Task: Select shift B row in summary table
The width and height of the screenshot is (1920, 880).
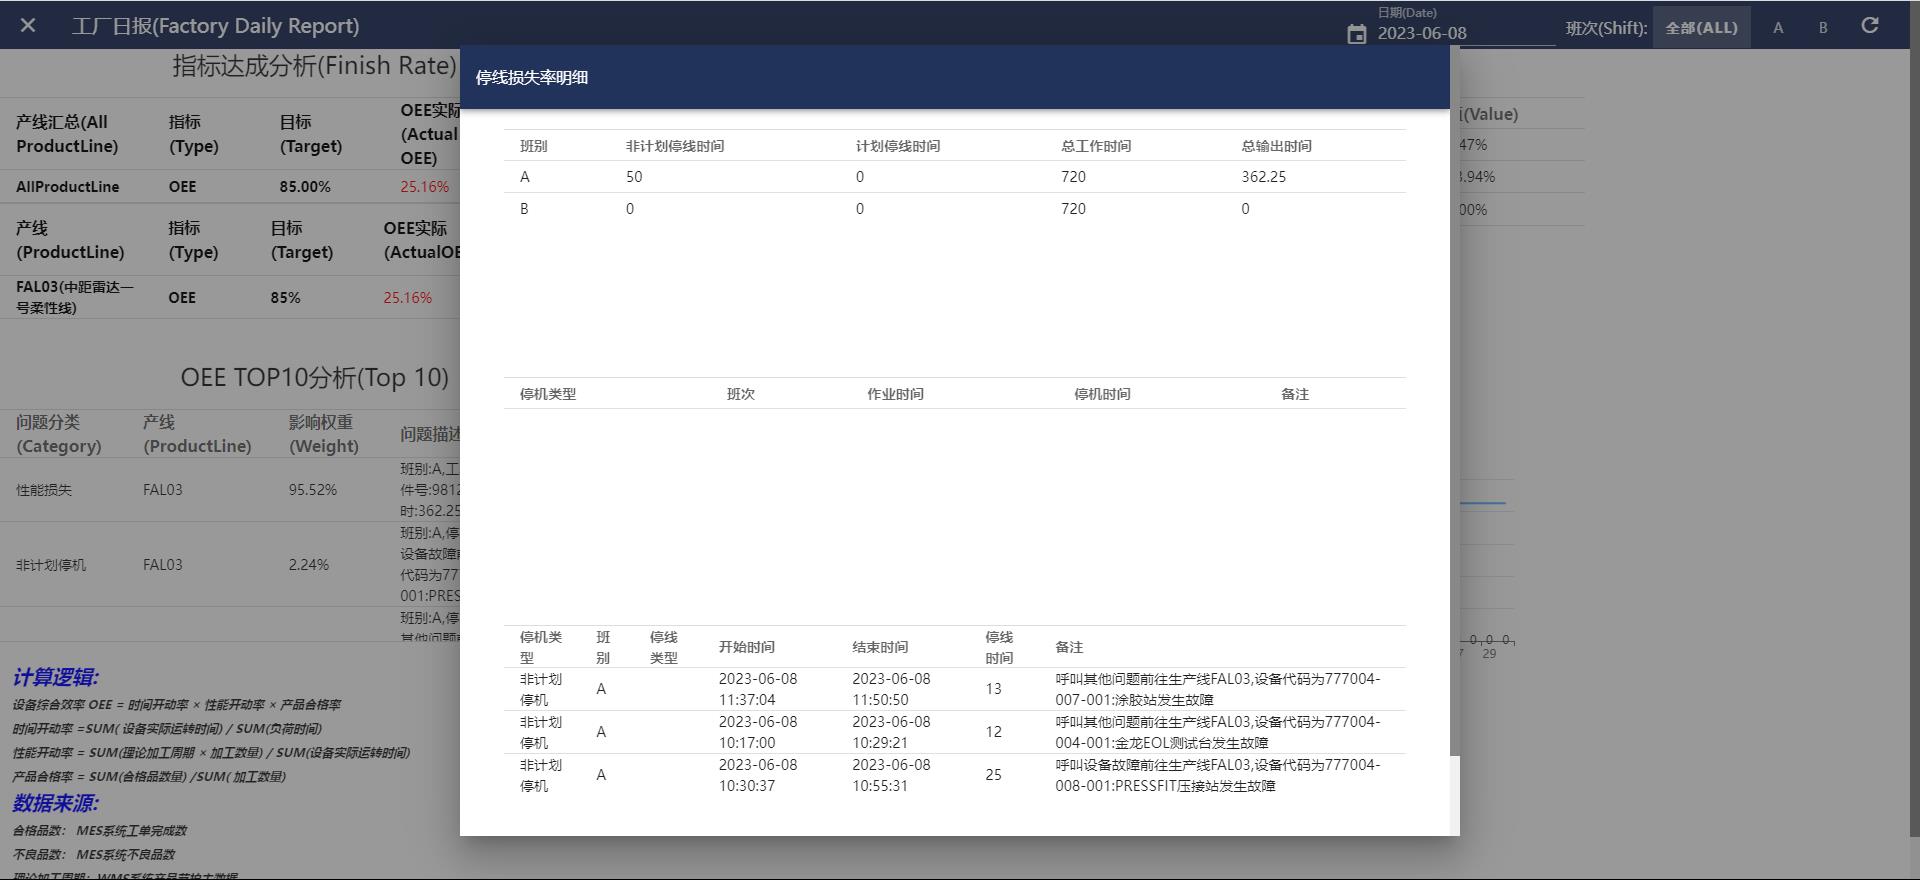Action: click(955, 209)
